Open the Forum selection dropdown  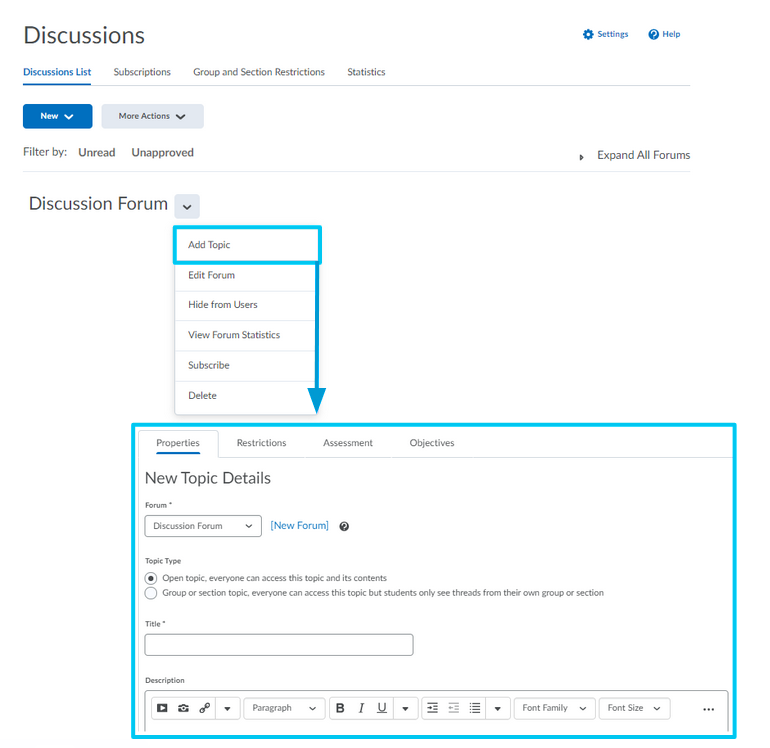[203, 526]
